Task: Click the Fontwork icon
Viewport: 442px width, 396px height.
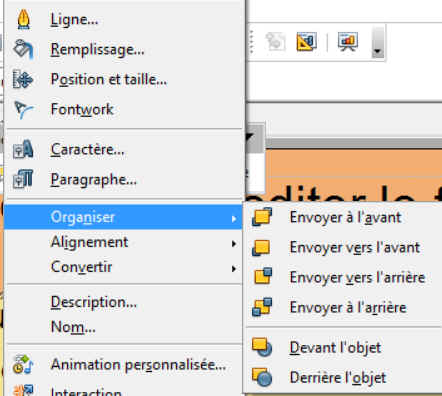Action: pos(23,109)
